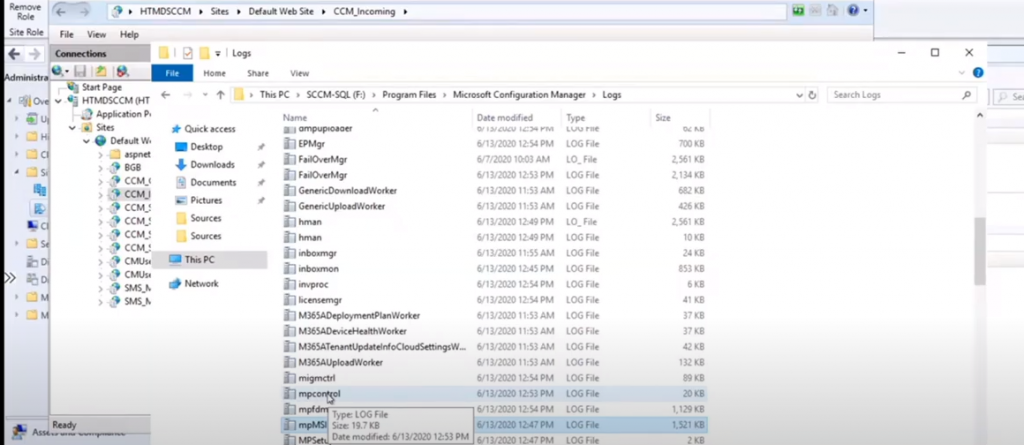Click Microsoft Configuration Manager breadcrumb
The width and height of the screenshot is (1024, 445).
point(519,95)
